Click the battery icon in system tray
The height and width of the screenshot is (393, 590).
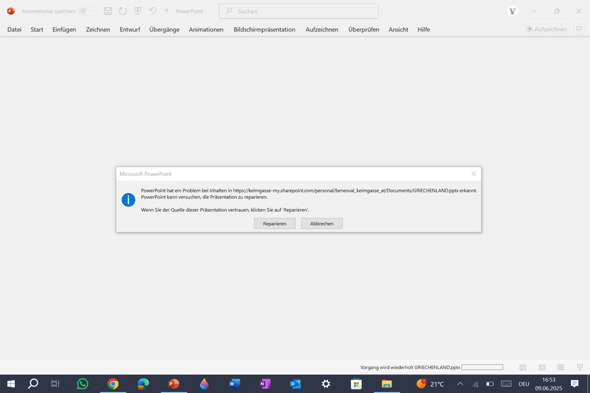point(490,384)
